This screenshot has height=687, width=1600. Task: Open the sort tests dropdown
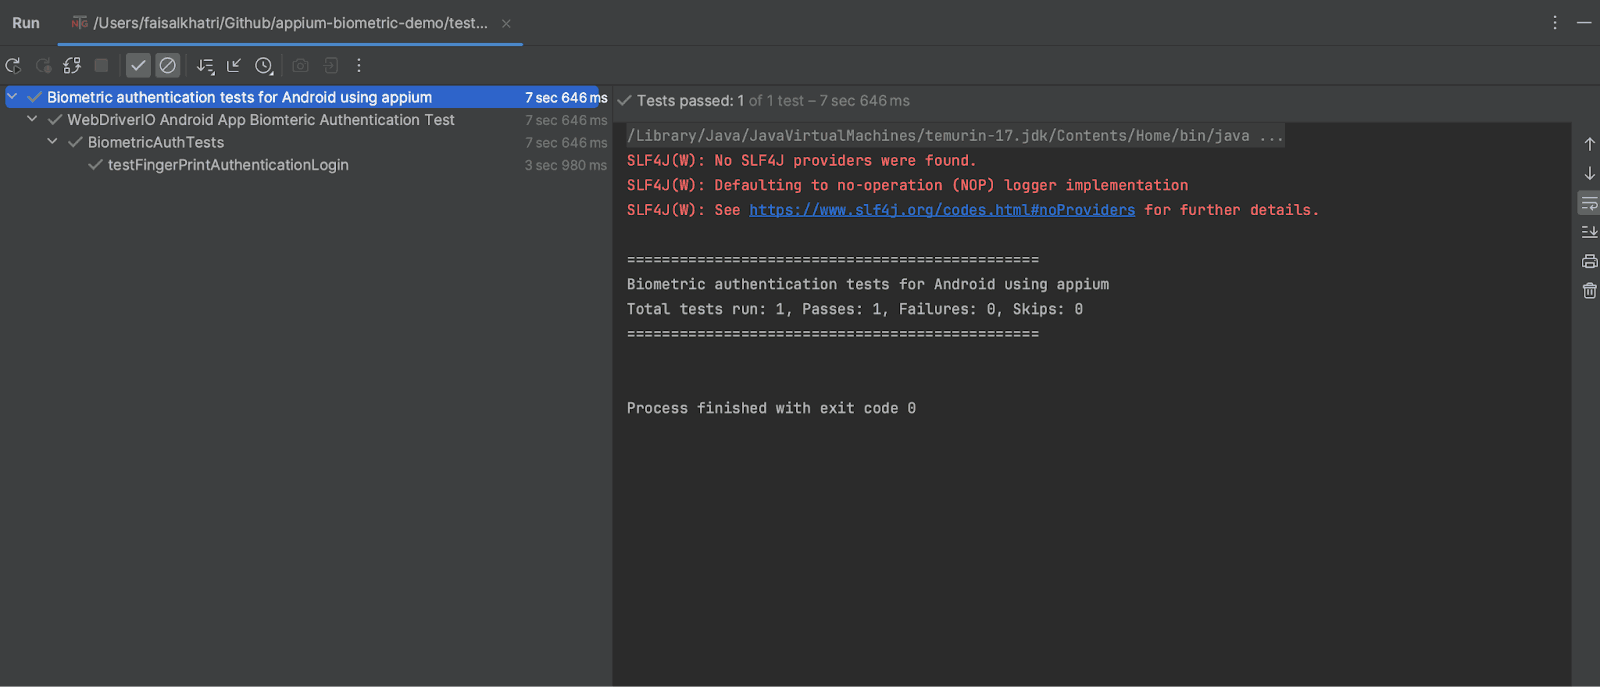pos(205,65)
